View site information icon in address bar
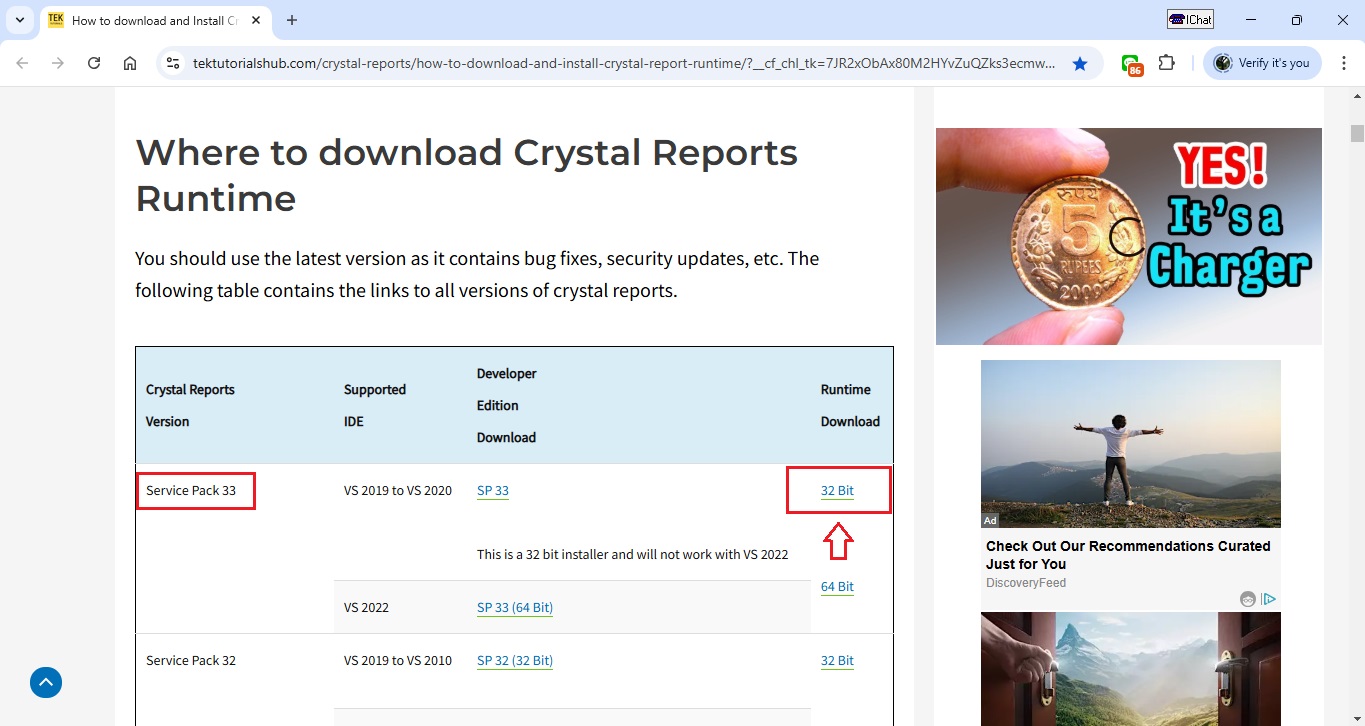Image resolution: width=1365 pixels, height=726 pixels. 173,63
